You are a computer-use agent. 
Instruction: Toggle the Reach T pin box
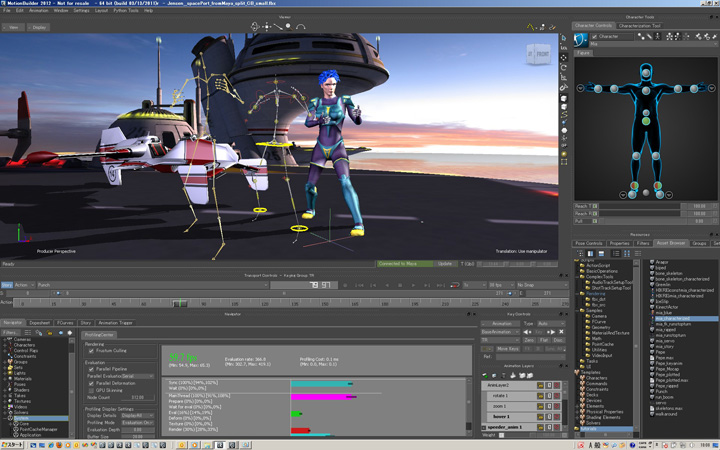click(595, 206)
